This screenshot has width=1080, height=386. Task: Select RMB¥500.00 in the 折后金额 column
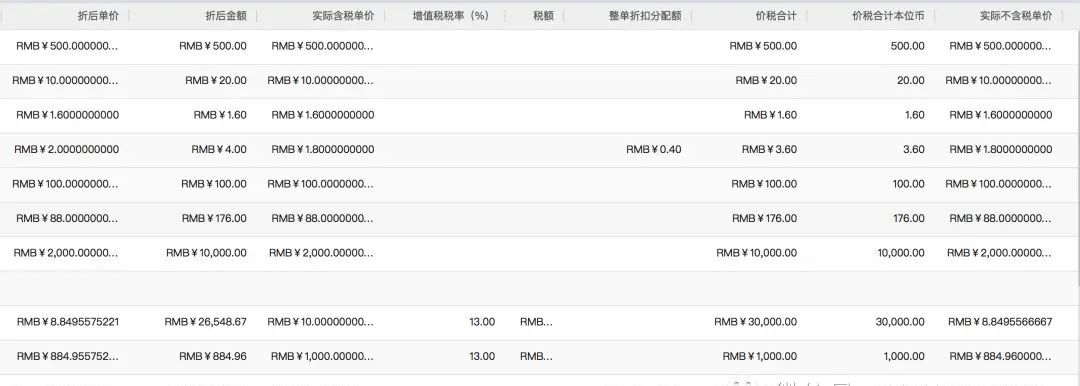click(212, 46)
